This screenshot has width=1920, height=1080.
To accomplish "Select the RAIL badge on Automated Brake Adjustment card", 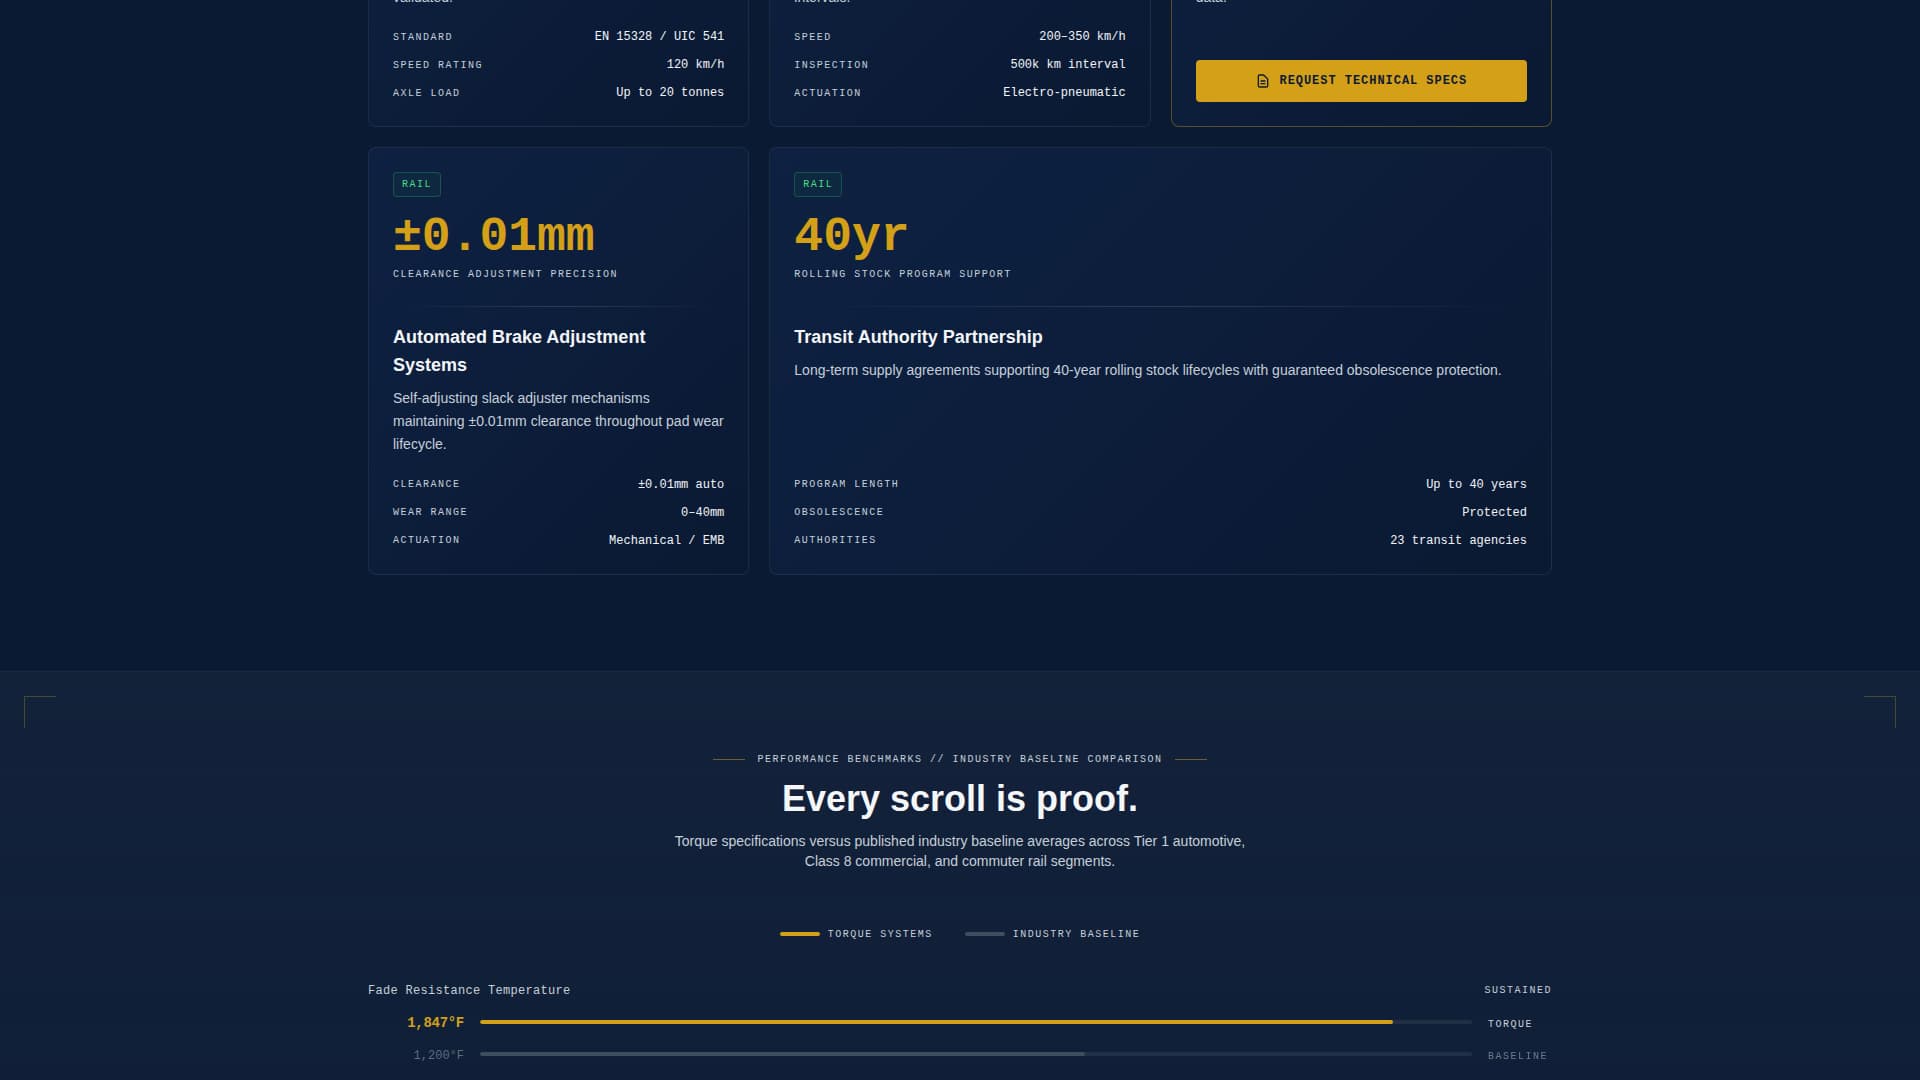I will pyautogui.click(x=416, y=184).
